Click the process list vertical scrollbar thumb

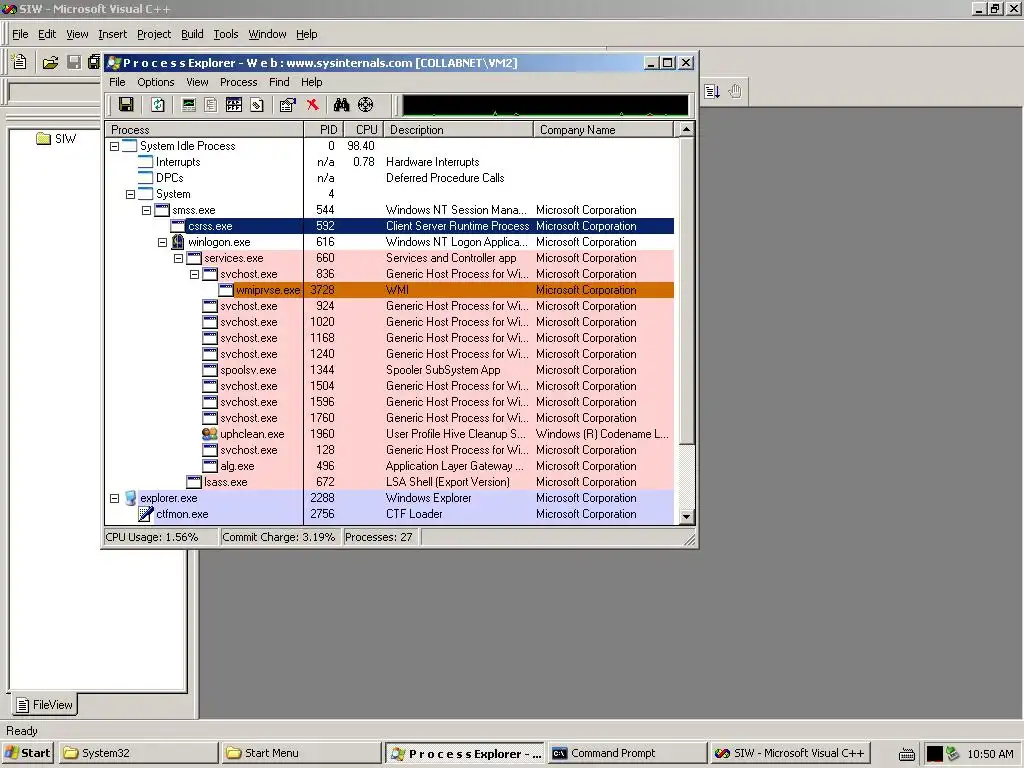[686, 291]
